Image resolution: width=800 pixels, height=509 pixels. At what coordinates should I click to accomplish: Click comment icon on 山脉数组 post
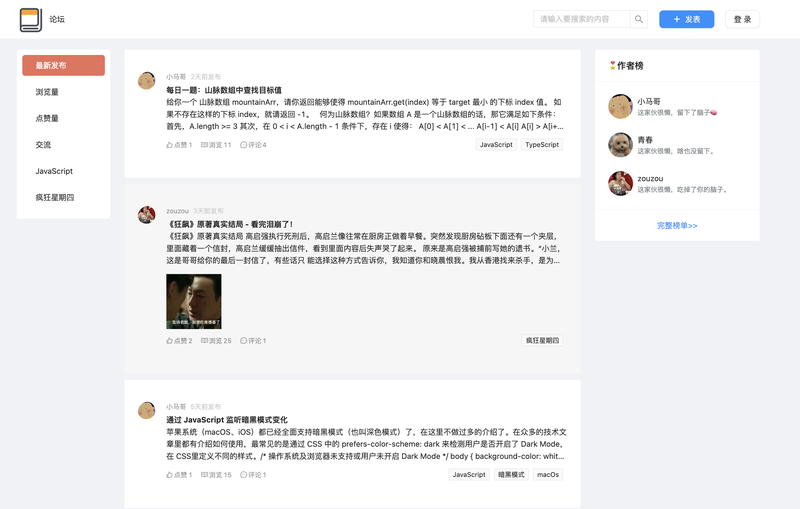(x=243, y=145)
